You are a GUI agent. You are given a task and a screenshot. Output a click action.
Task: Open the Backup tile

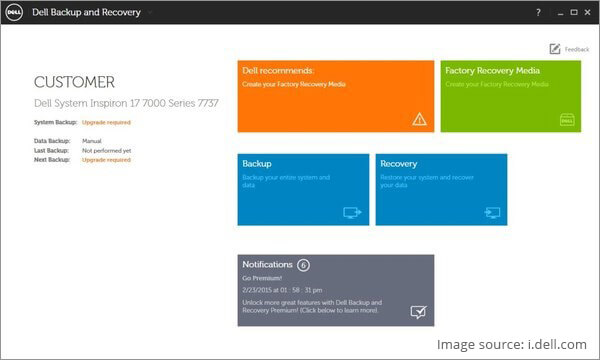click(x=303, y=189)
